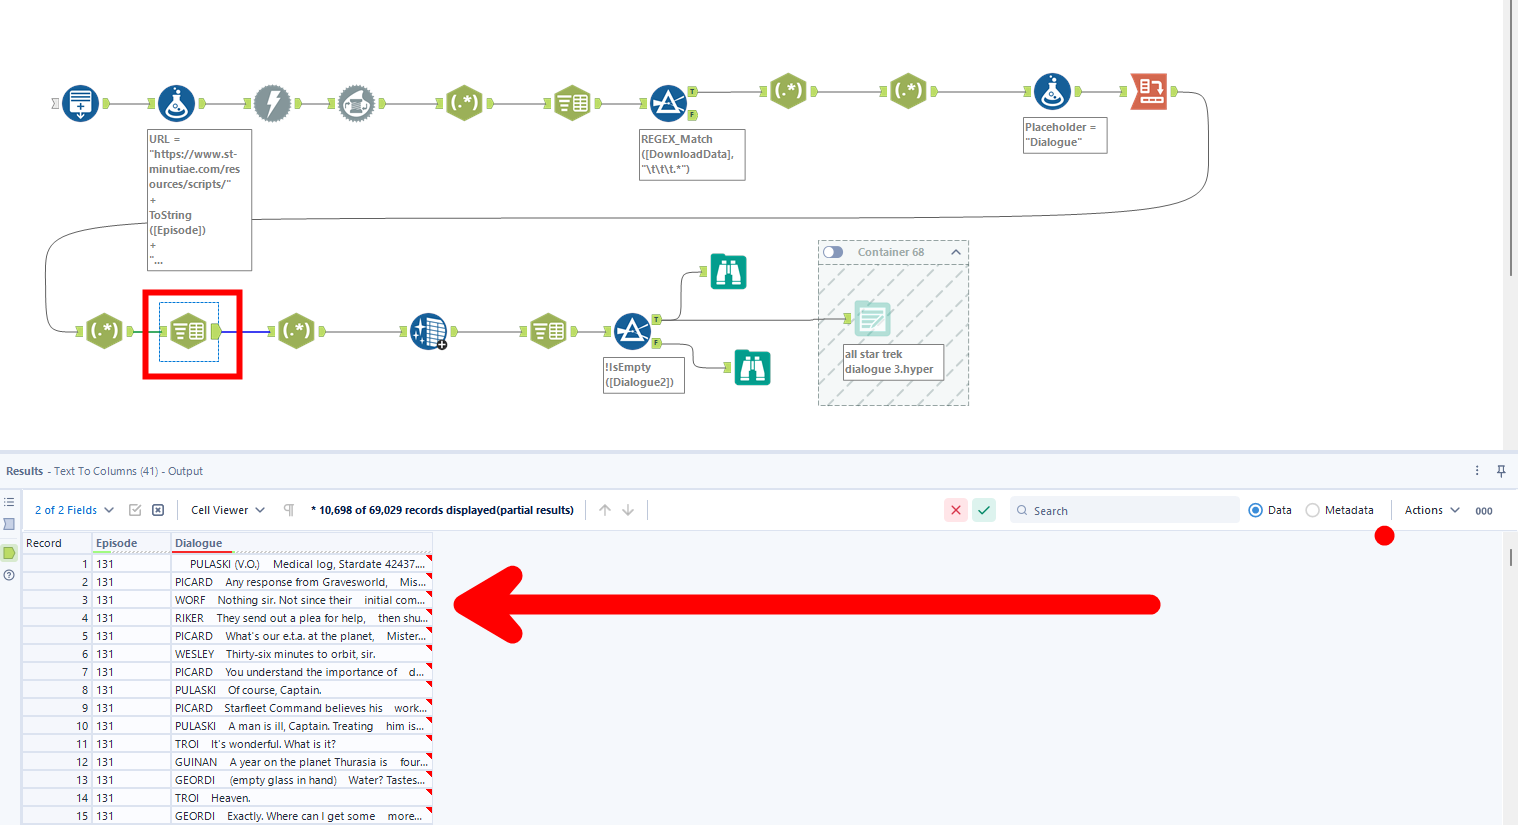Open Results window three-dot options menu
Viewport: 1518px width, 825px height.
(x=1477, y=471)
